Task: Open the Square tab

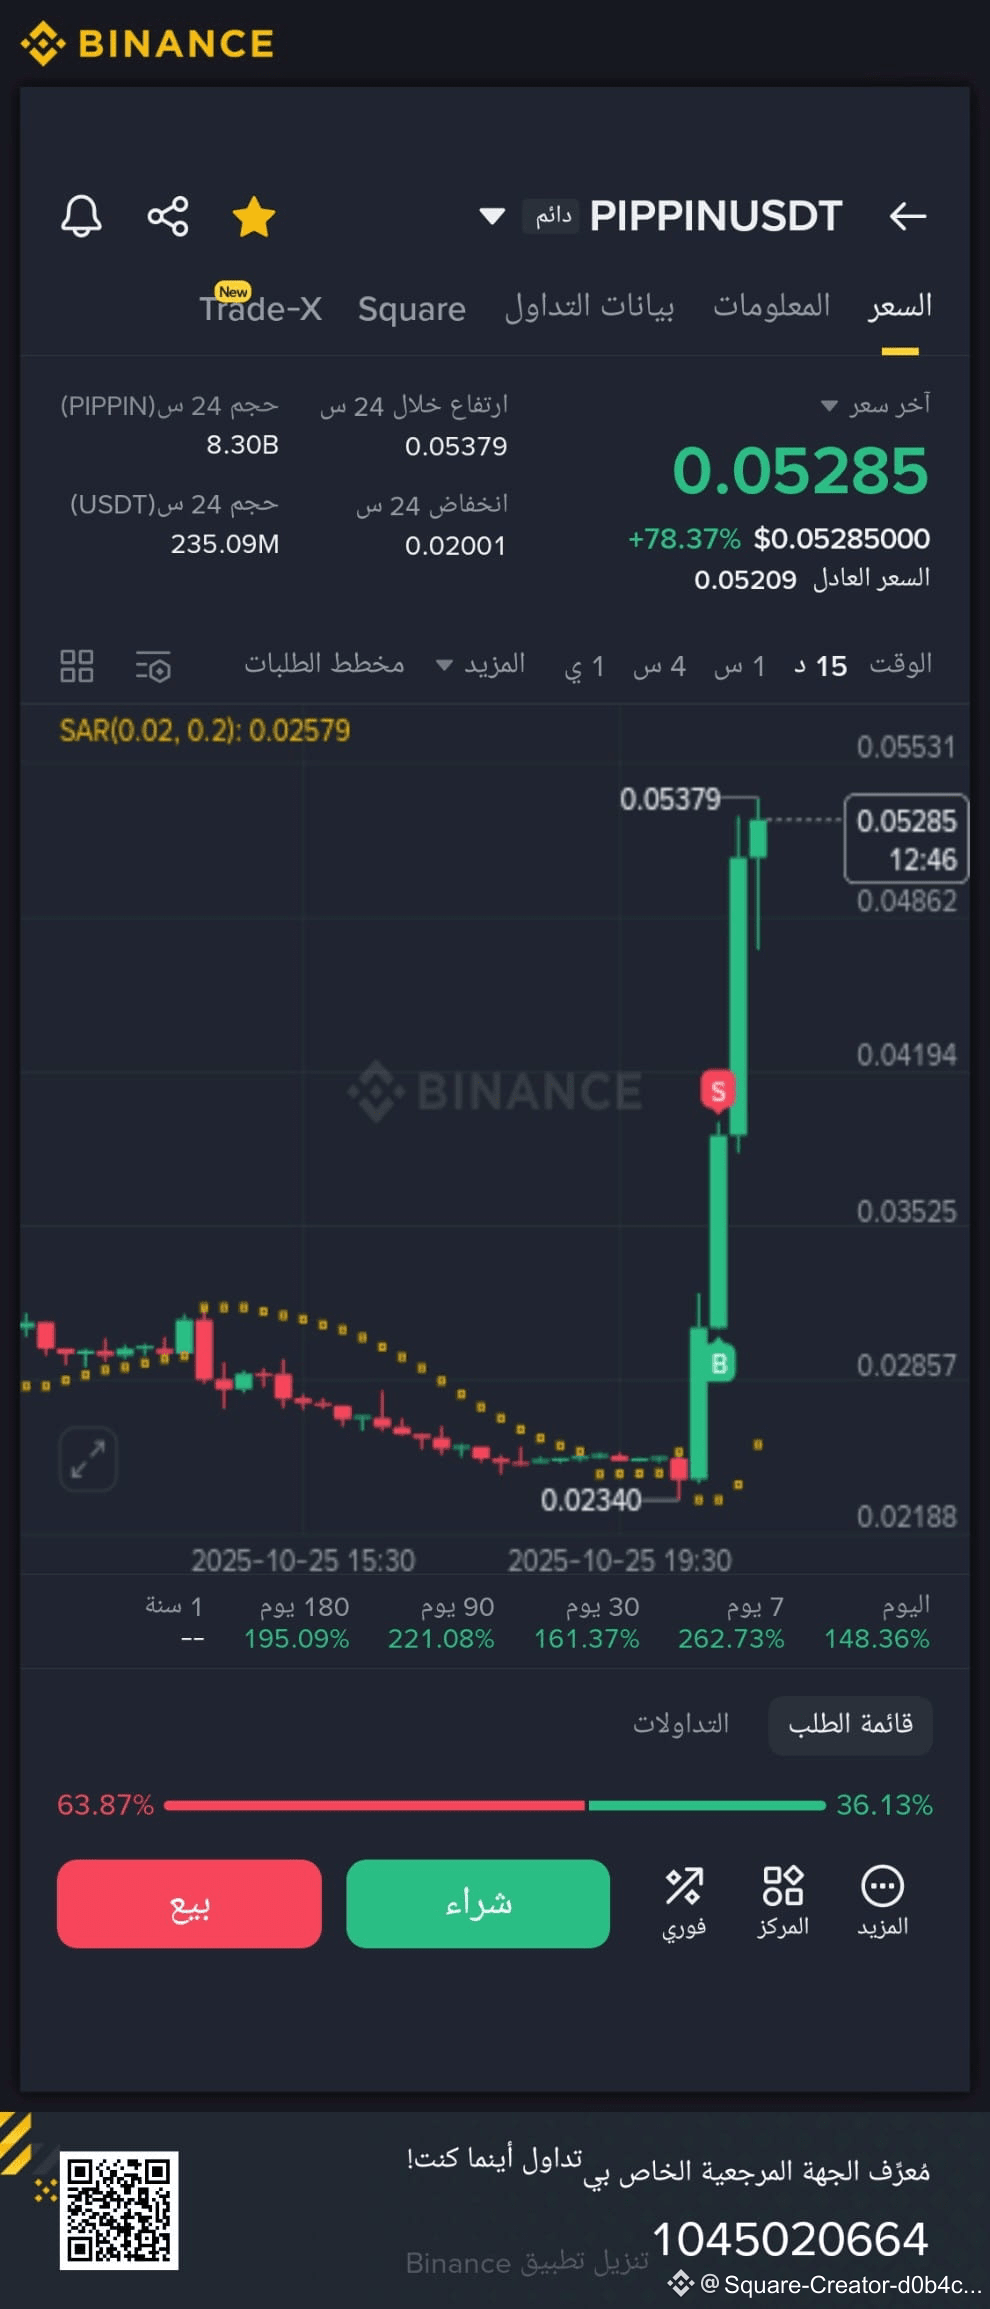Action: [x=411, y=309]
